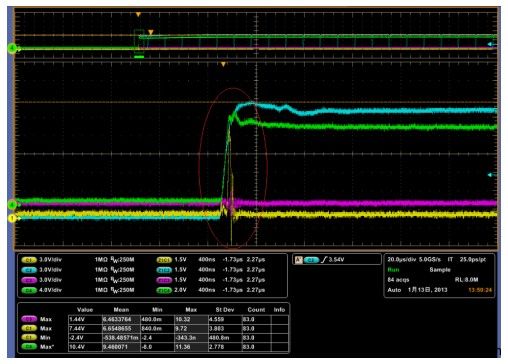Click the yellow C1 badge in the Max measurement row
Screen dimensions: 508x364
pyautogui.click(x=29, y=328)
